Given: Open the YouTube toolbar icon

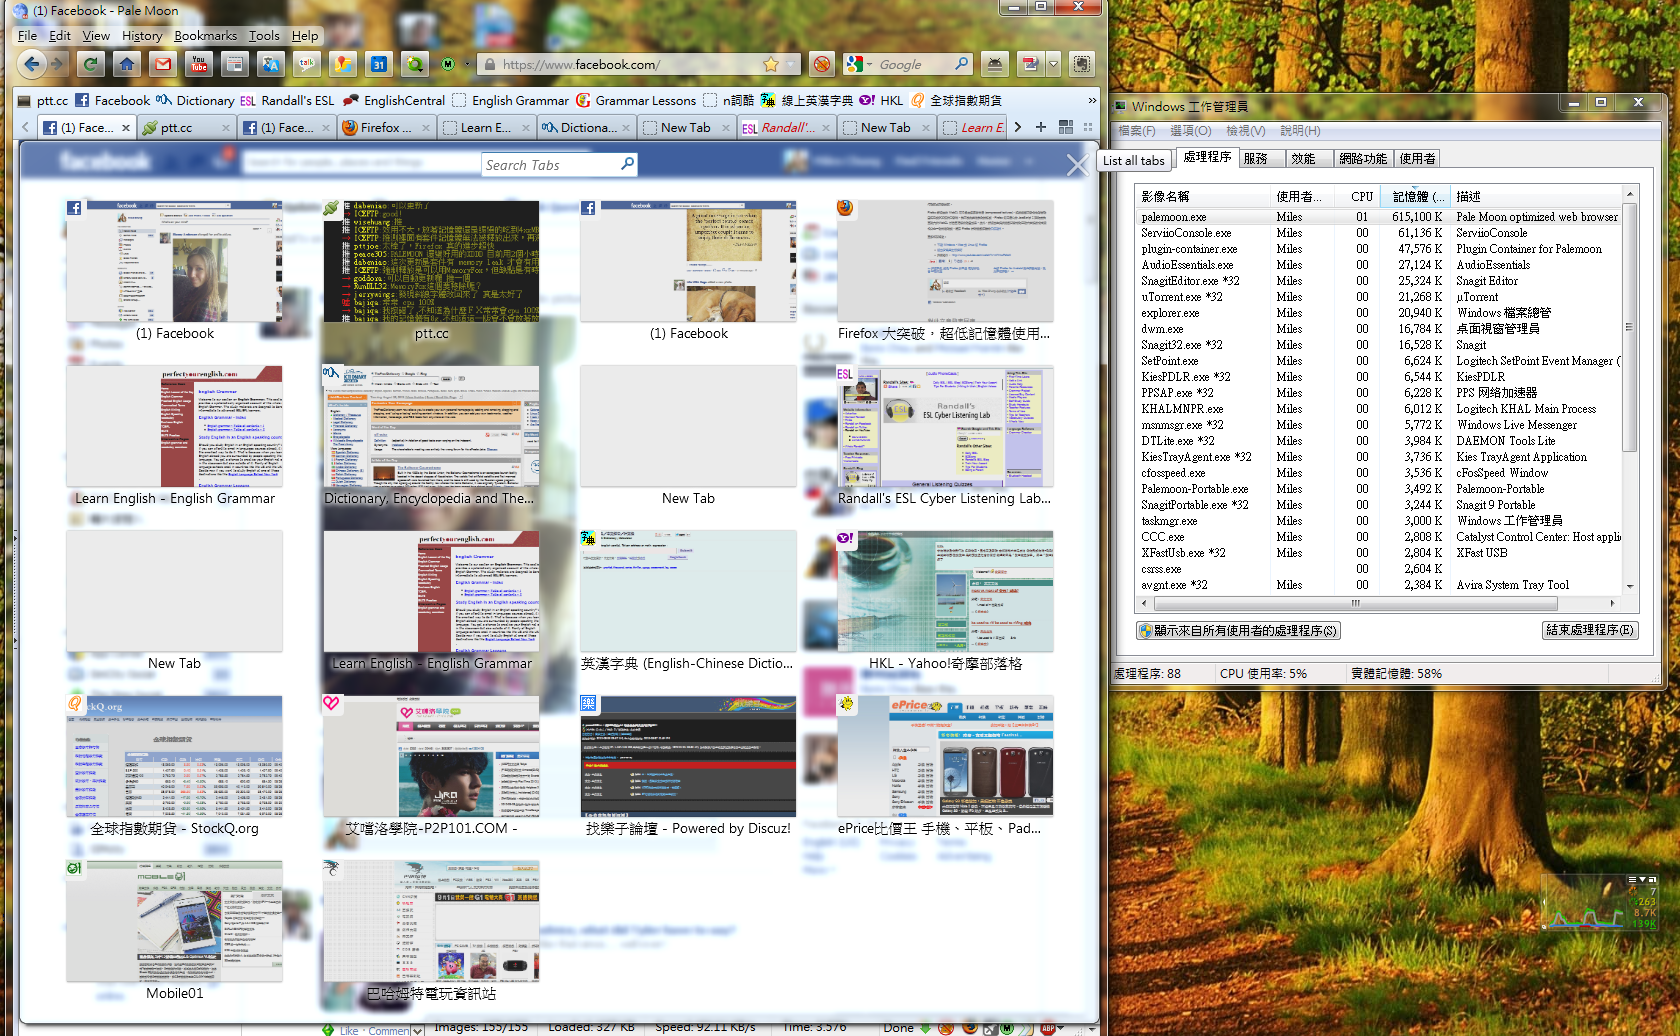Looking at the screenshot, I should click(199, 65).
